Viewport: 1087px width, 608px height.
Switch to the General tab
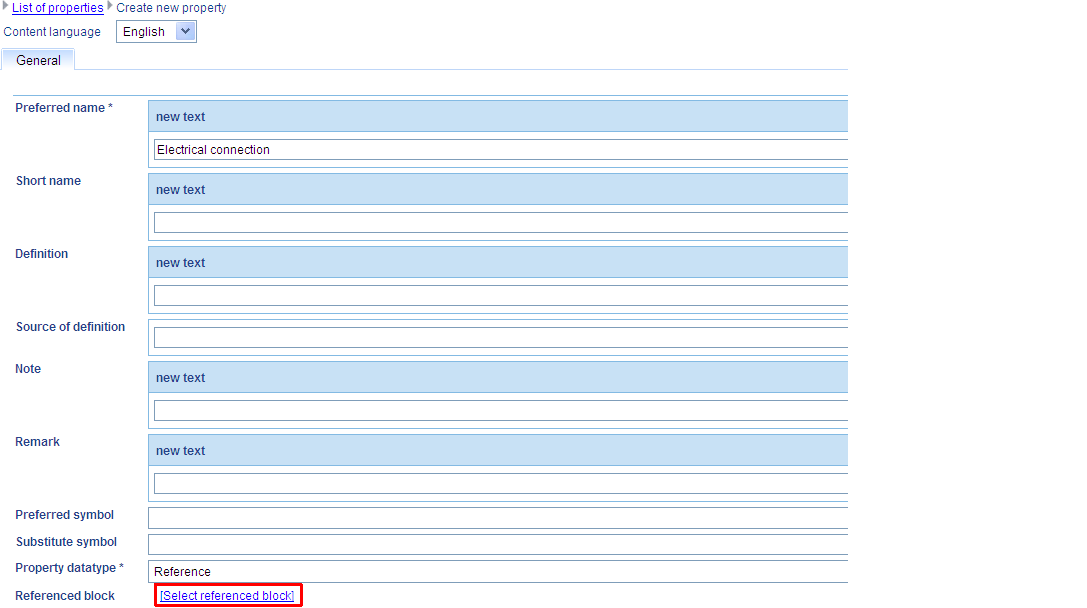tap(38, 61)
